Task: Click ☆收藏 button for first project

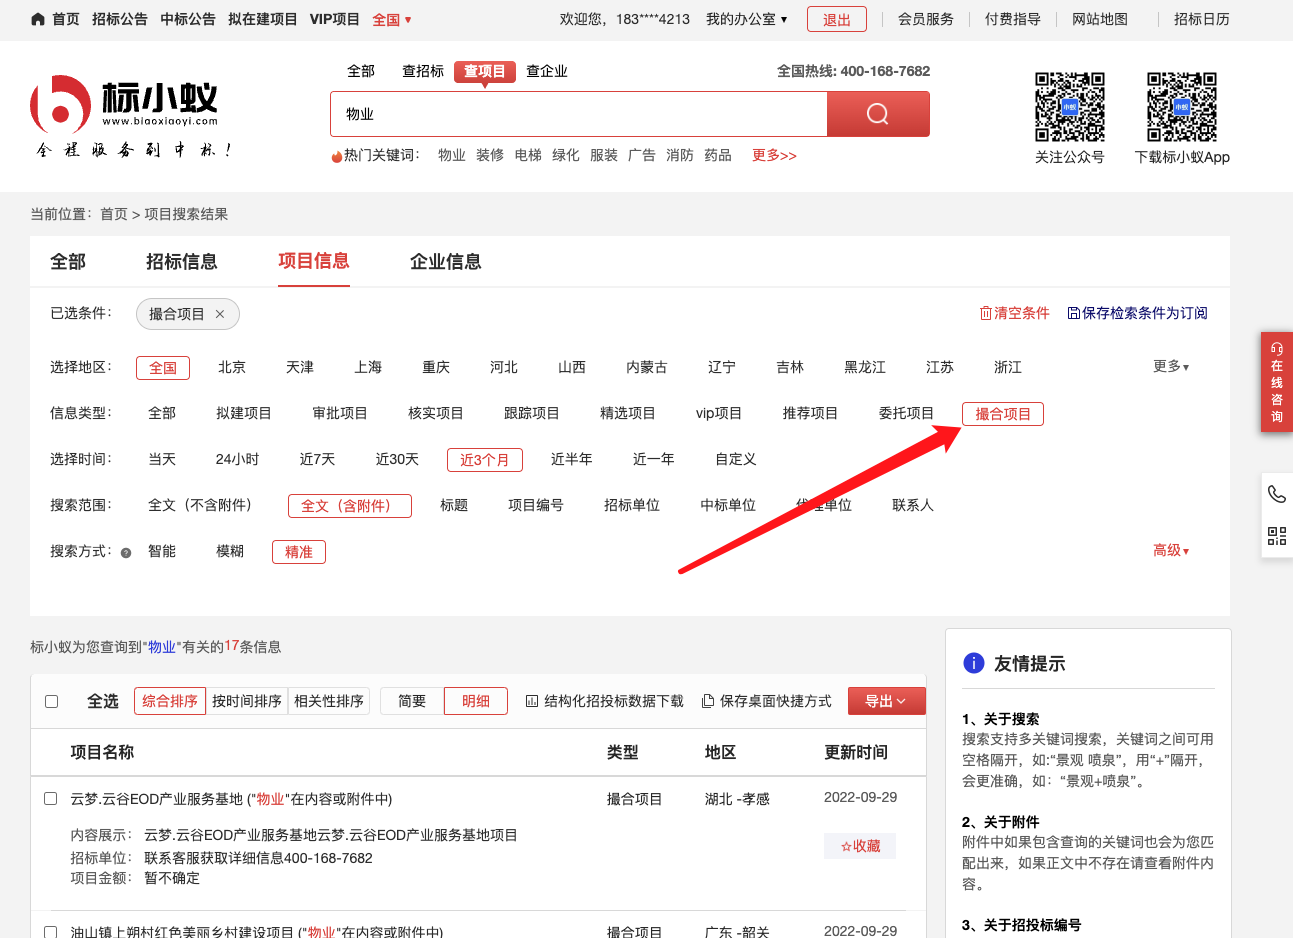Action: (860, 846)
